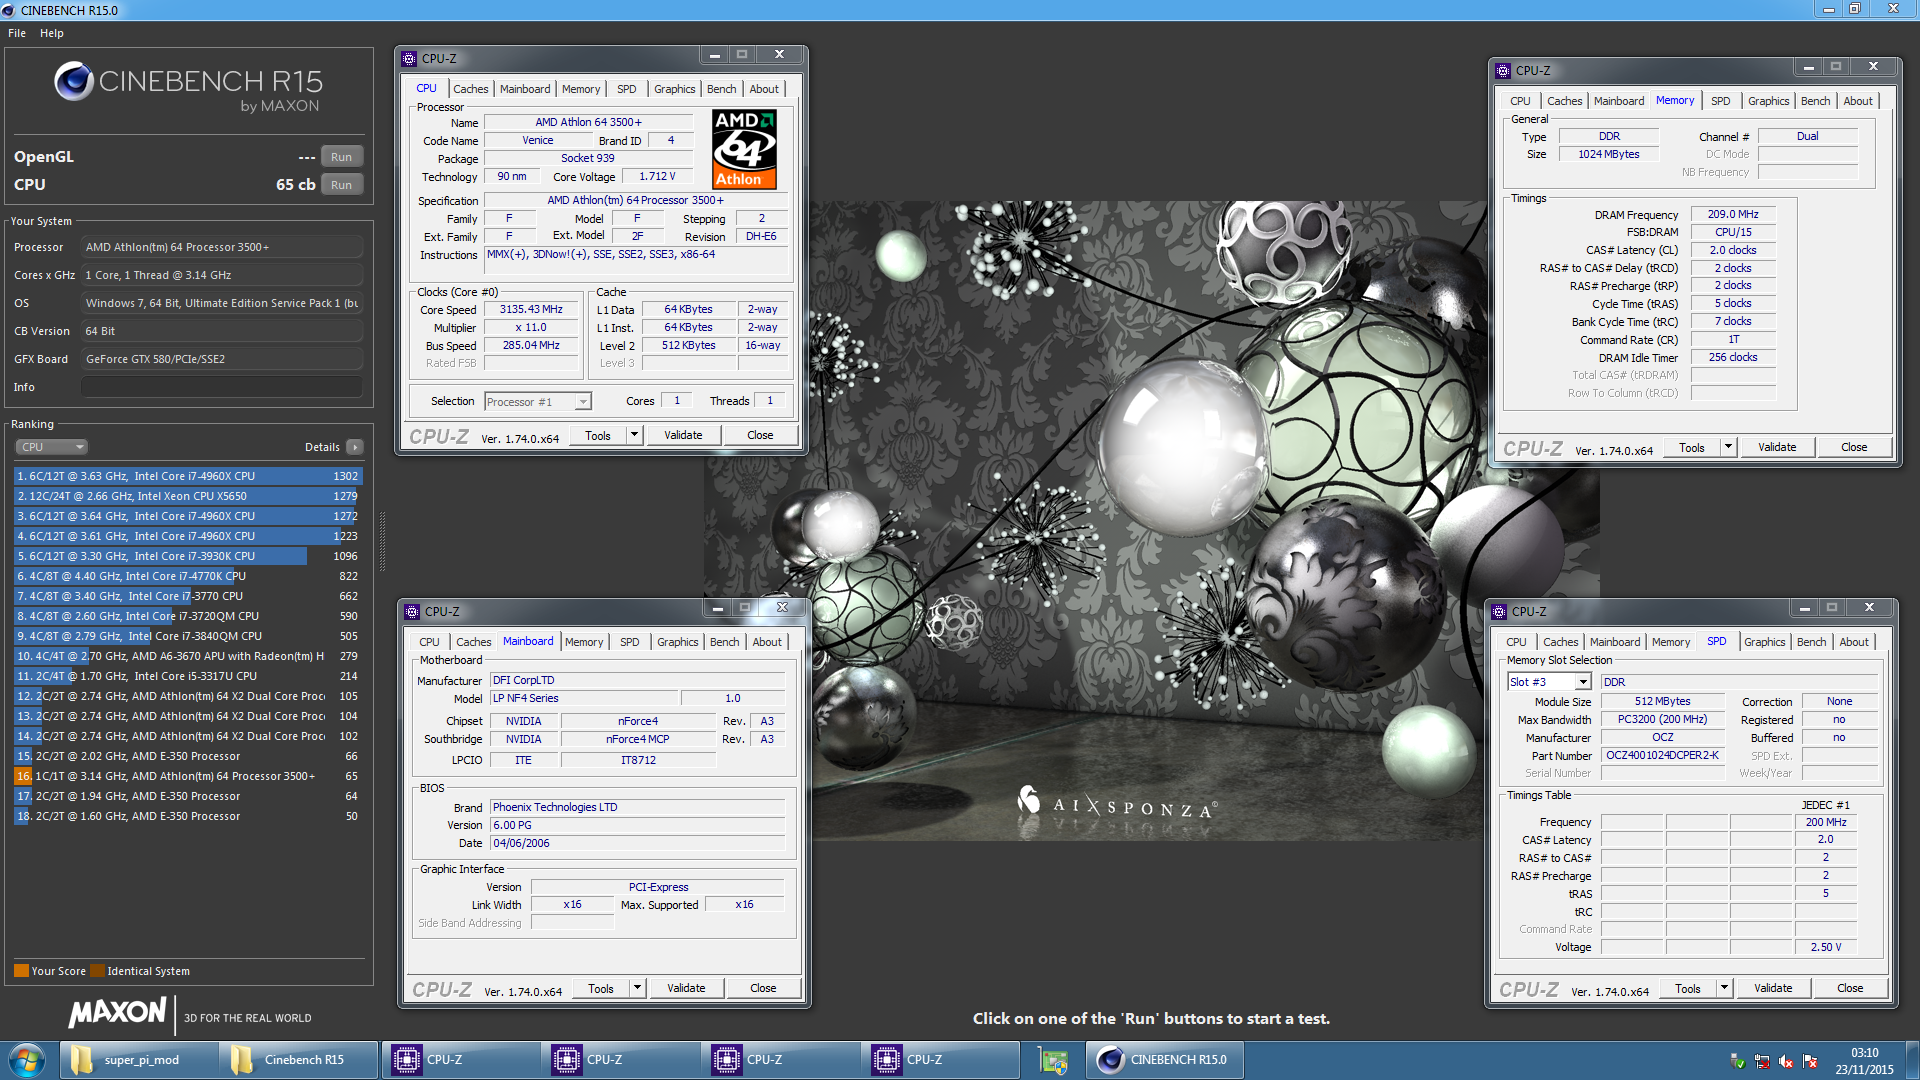Select ranking row Intel Xeon CPU X5650

[x=188, y=496]
